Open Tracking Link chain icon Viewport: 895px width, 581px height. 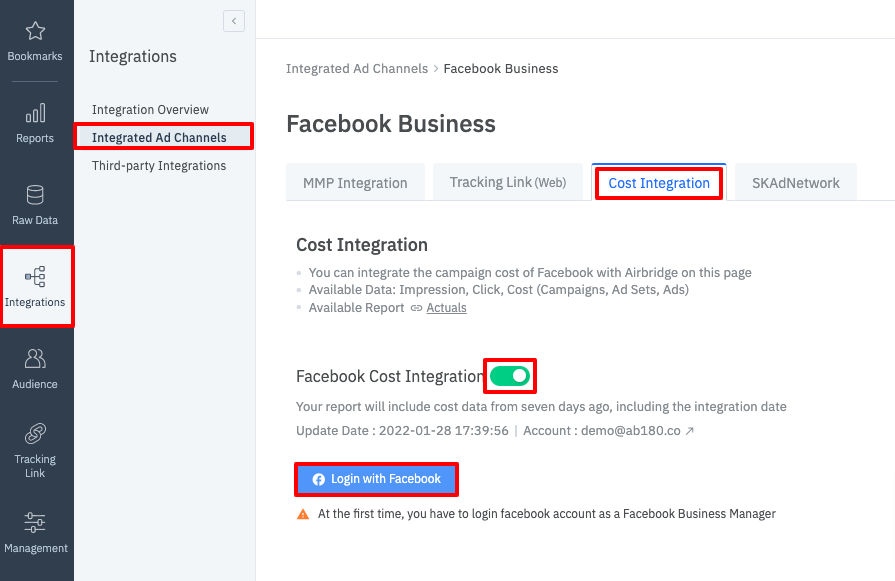[35, 434]
